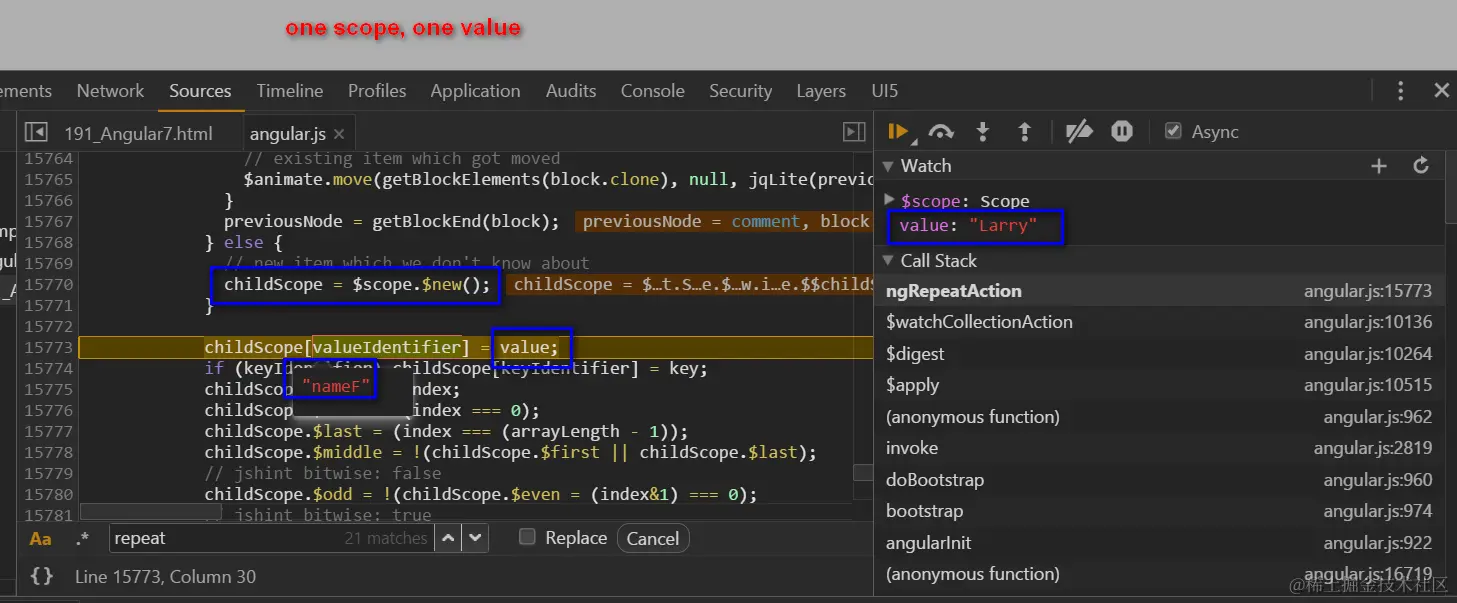Enable the Async checkbox
This screenshot has width=1457, height=603.
1174,131
